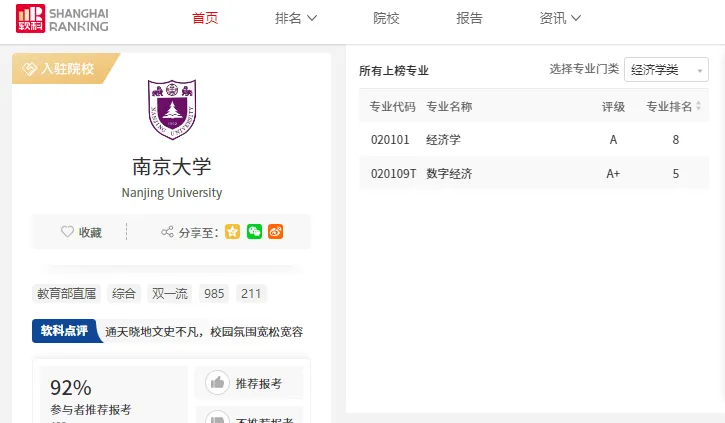Click the 教育部直属 tag
Image resolution: width=725 pixels, height=423 pixels.
click(x=67, y=294)
